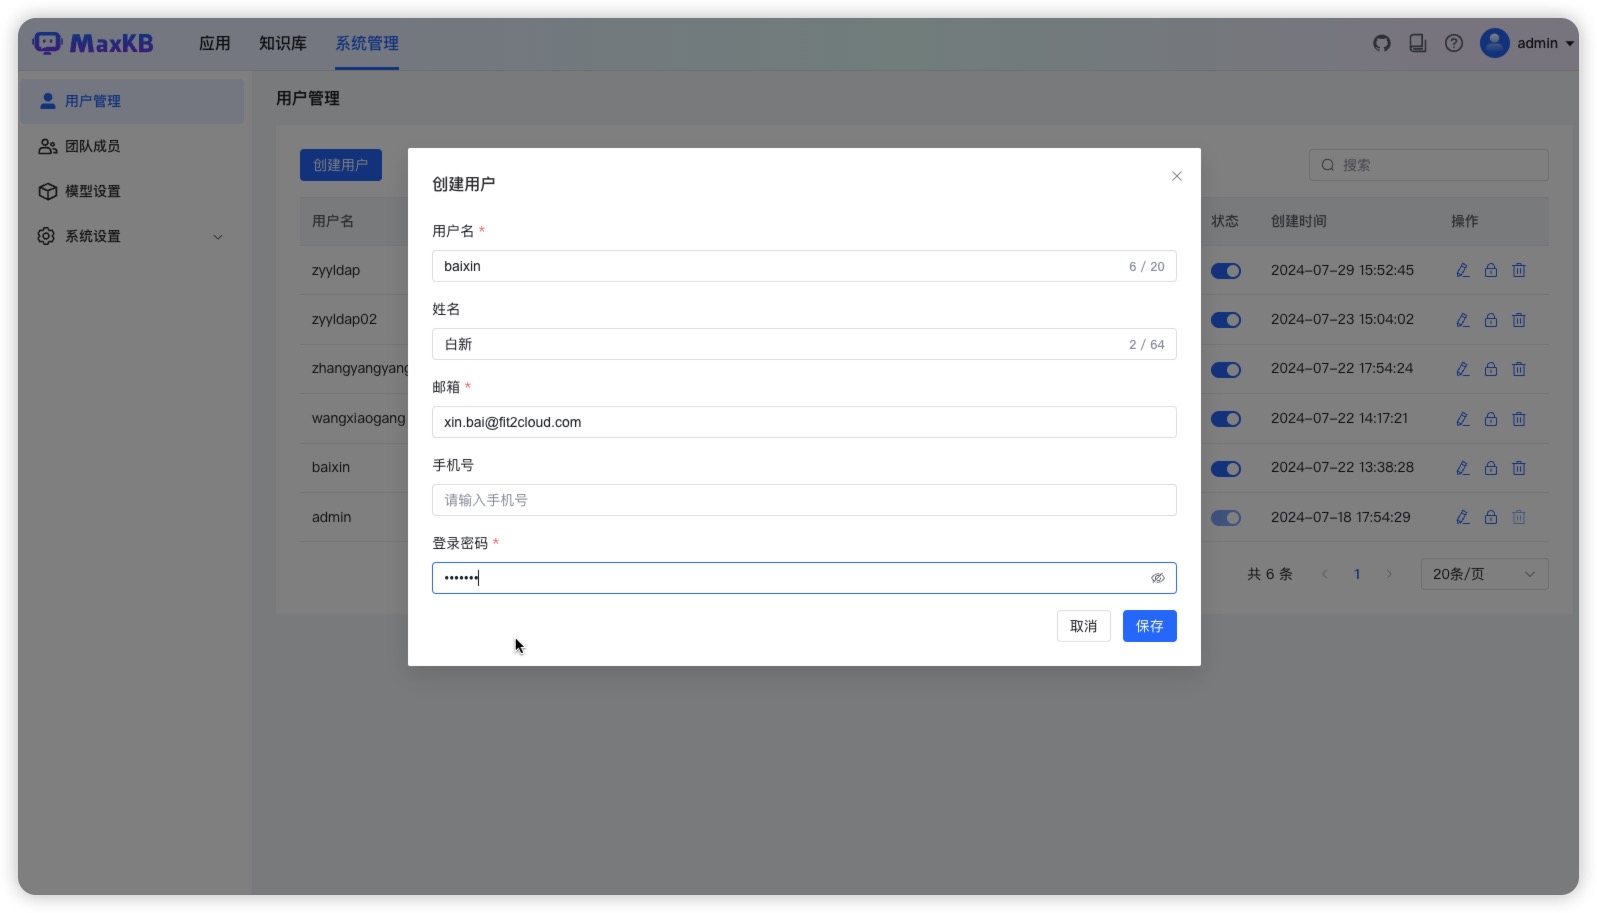1597x913 pixels.
Task: Toggle status switch for zyyldap02
Action: (x=1225, y=320)
